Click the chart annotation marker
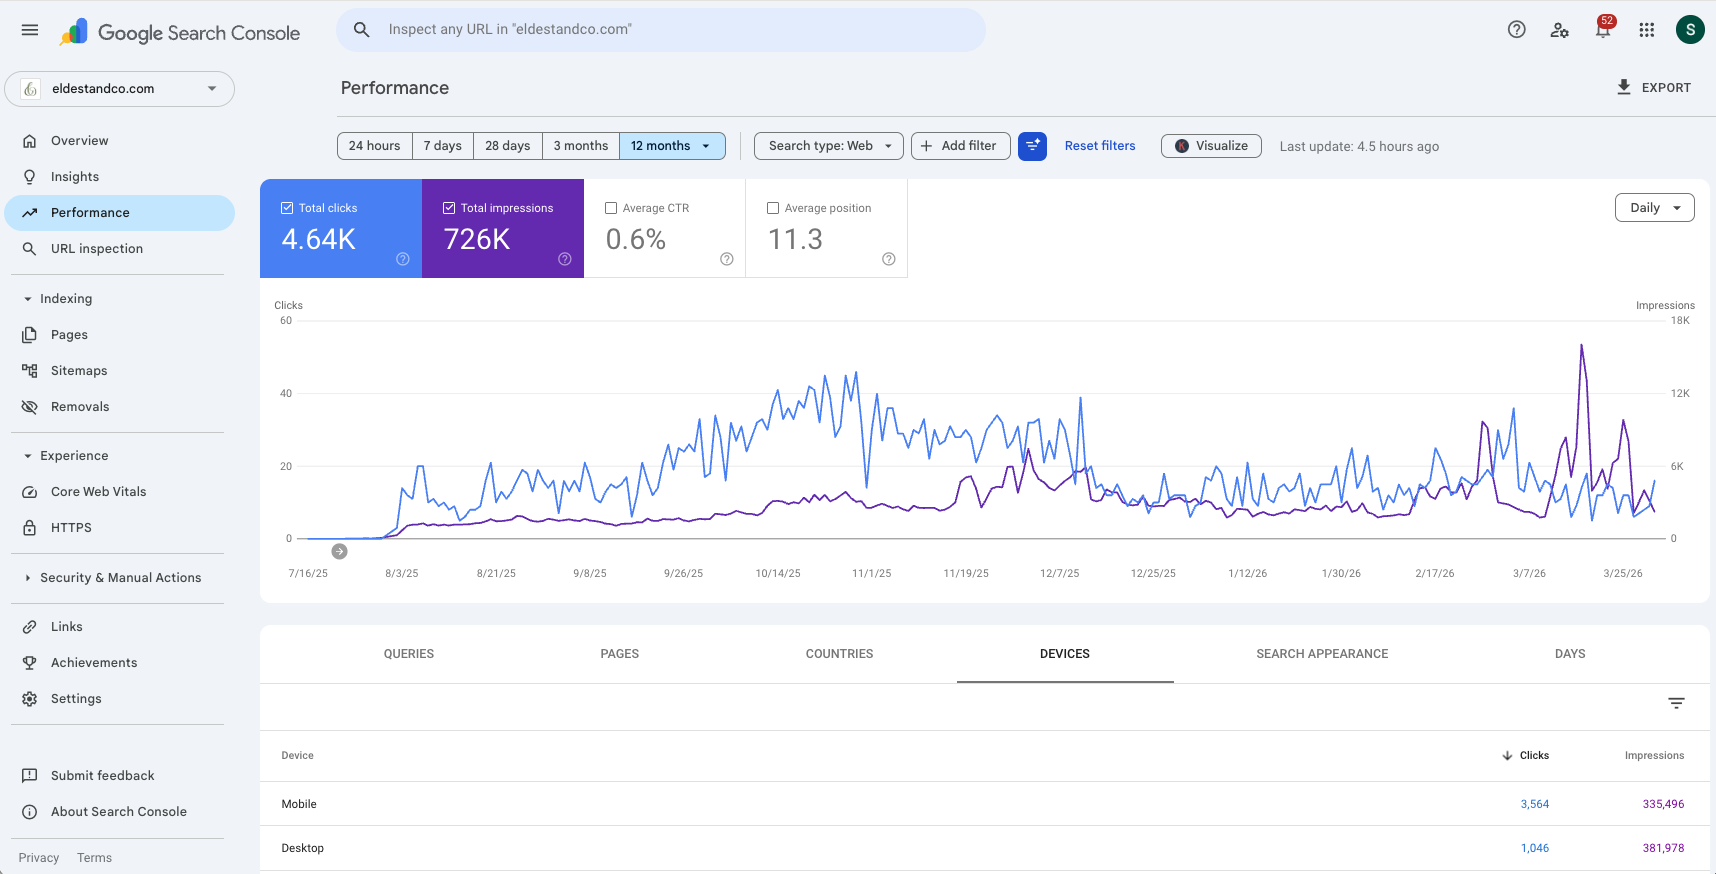The image size is (1716, 874). click(x=340, y=551)
